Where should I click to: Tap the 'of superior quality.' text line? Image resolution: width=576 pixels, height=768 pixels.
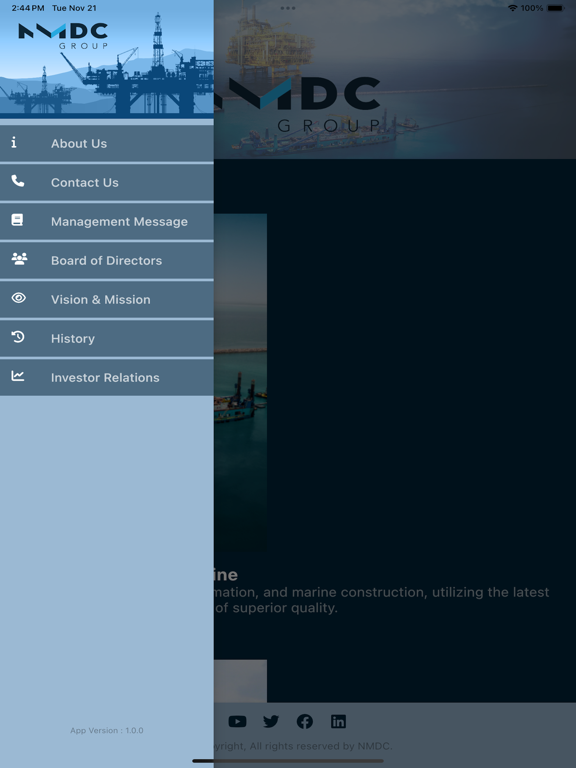276,608
